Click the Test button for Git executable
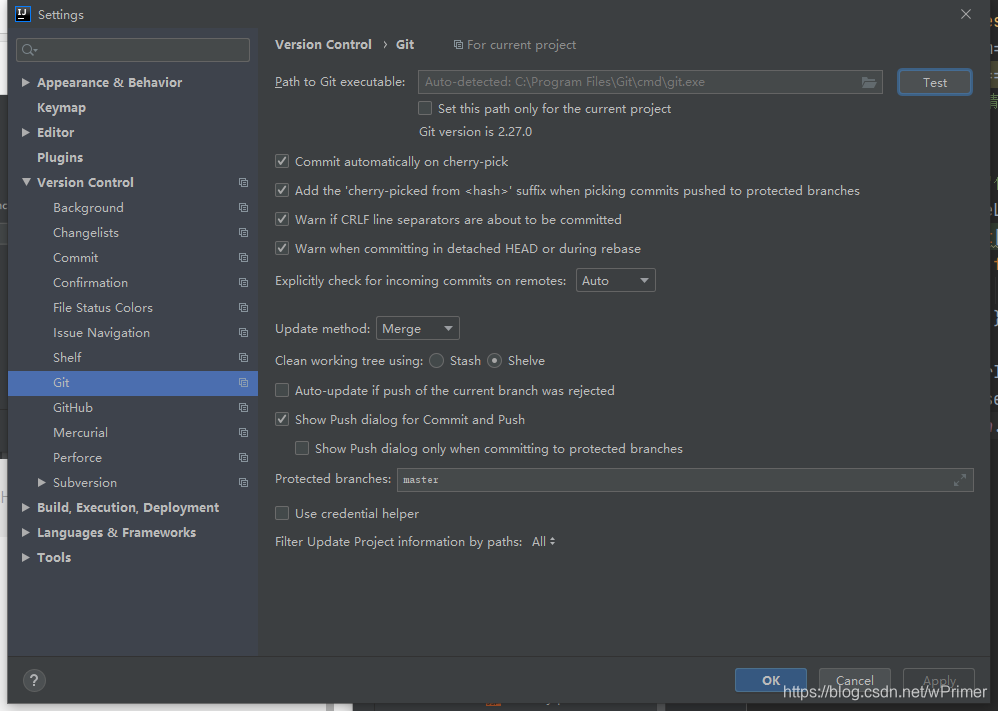The width and height of the screenshot is (998, 711). pyautogui.click(x=934, y=82)
